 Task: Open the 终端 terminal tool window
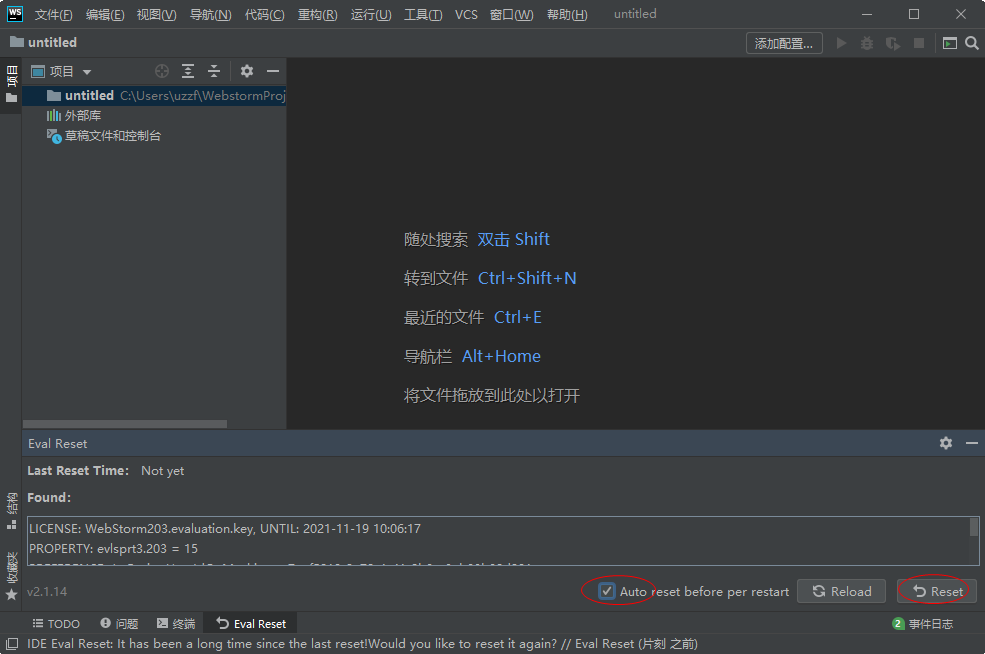(x=176, y=624)
